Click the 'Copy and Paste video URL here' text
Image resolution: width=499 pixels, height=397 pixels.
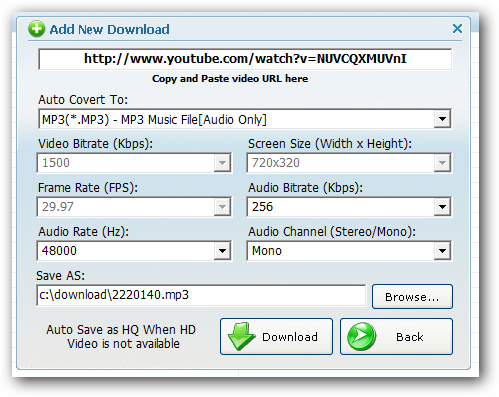(230, 79)
